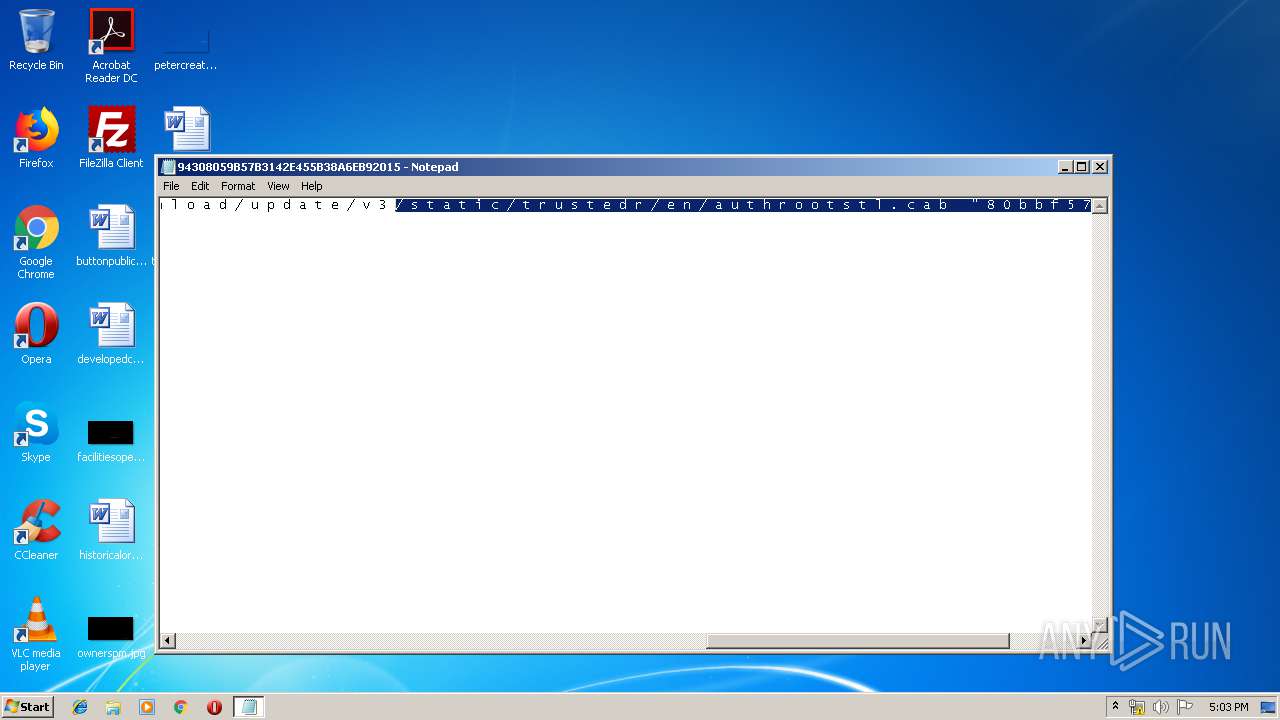Image resolution: width=1280 pixels, height=720 pixels.
Task: Select buttonpublic... Word document
Action: (x=111, y=237)
